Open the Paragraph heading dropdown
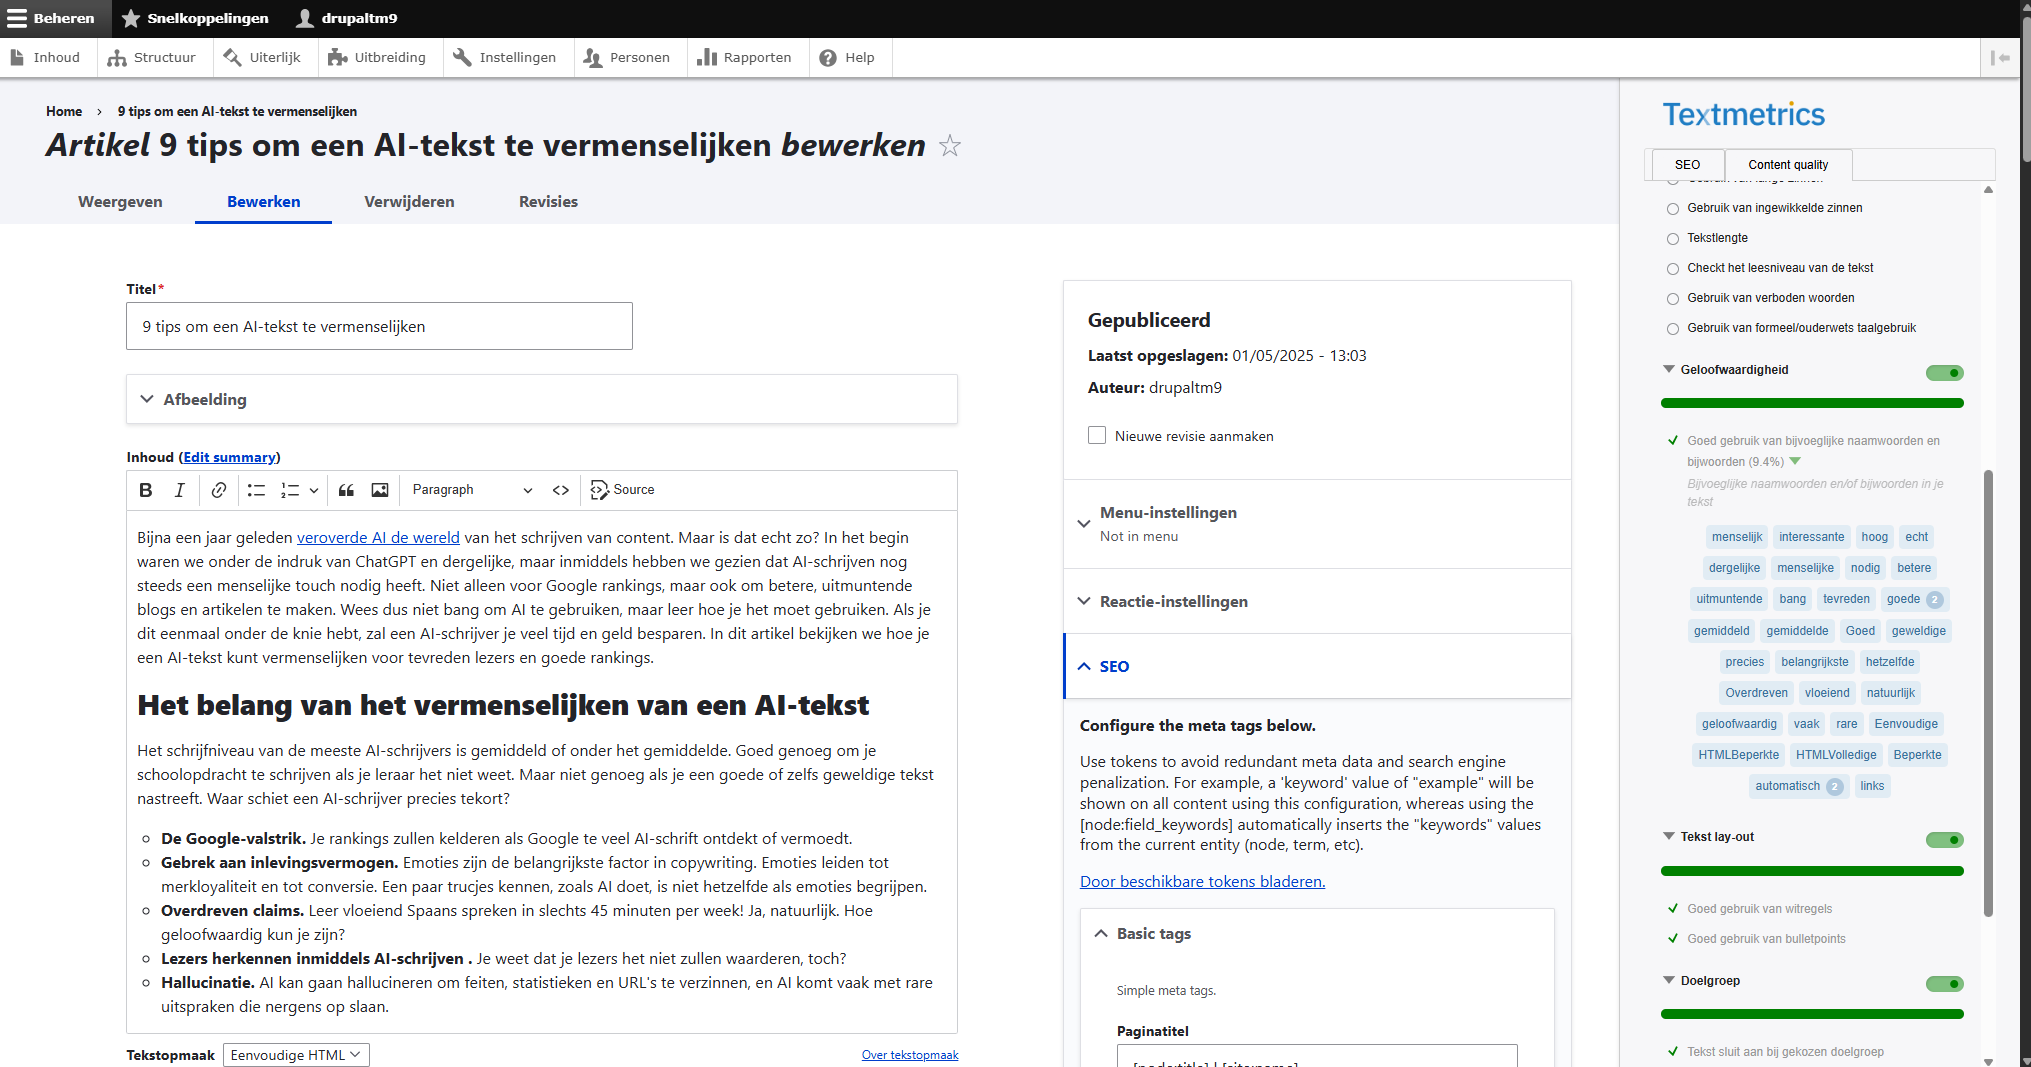 (472, 490)
